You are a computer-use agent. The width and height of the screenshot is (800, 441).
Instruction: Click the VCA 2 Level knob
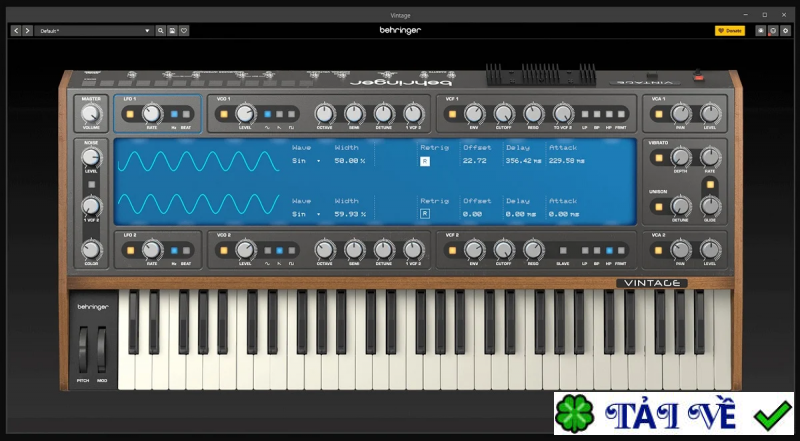click(x=710, y=250)
